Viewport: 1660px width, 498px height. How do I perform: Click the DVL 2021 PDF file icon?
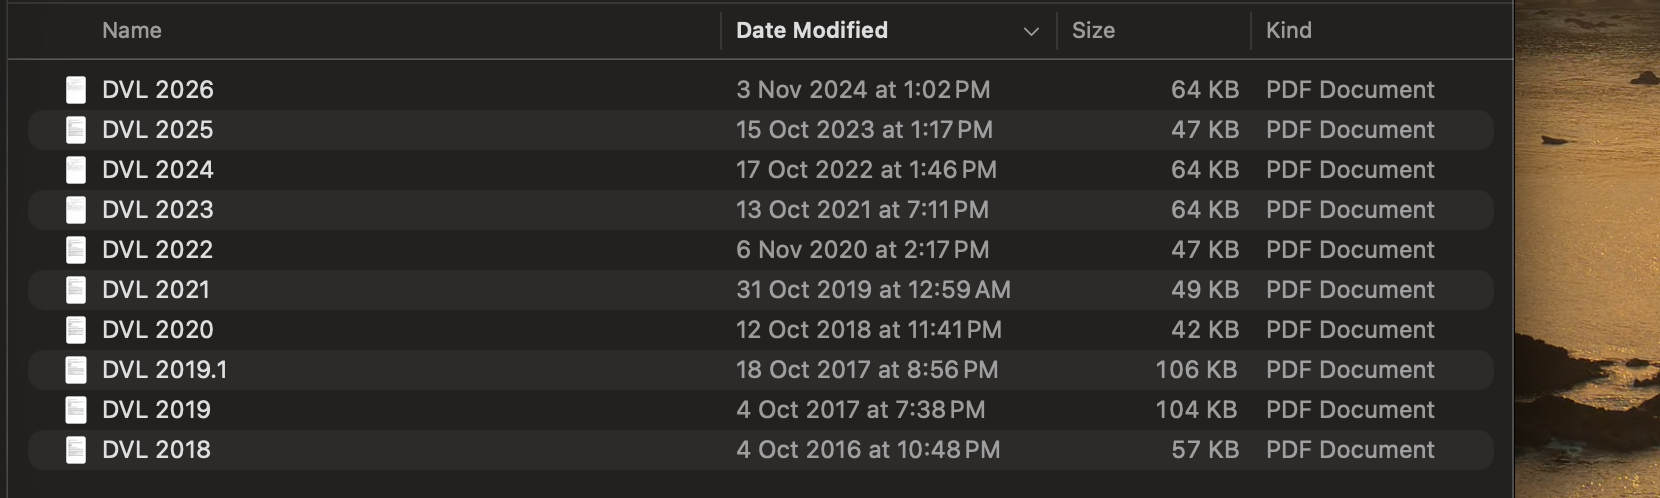pos(76,290)
